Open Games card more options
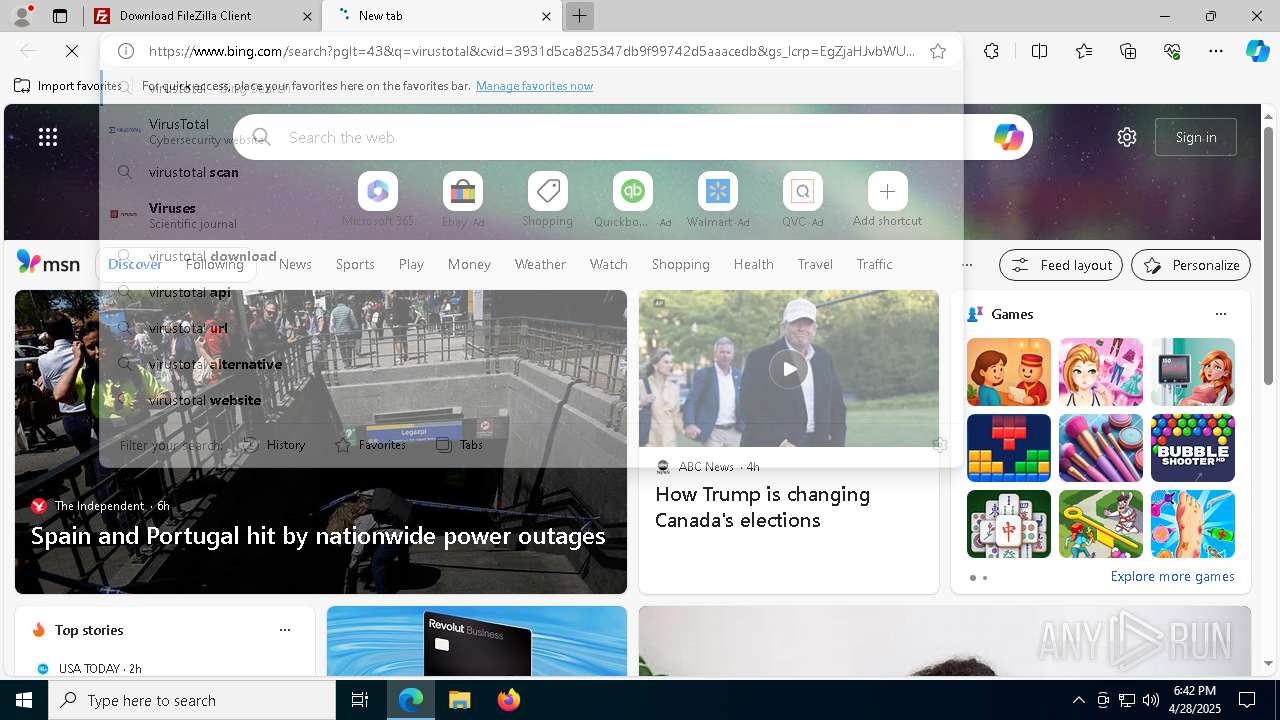This screenshot has width=1280, height=720. point(1220,314)
